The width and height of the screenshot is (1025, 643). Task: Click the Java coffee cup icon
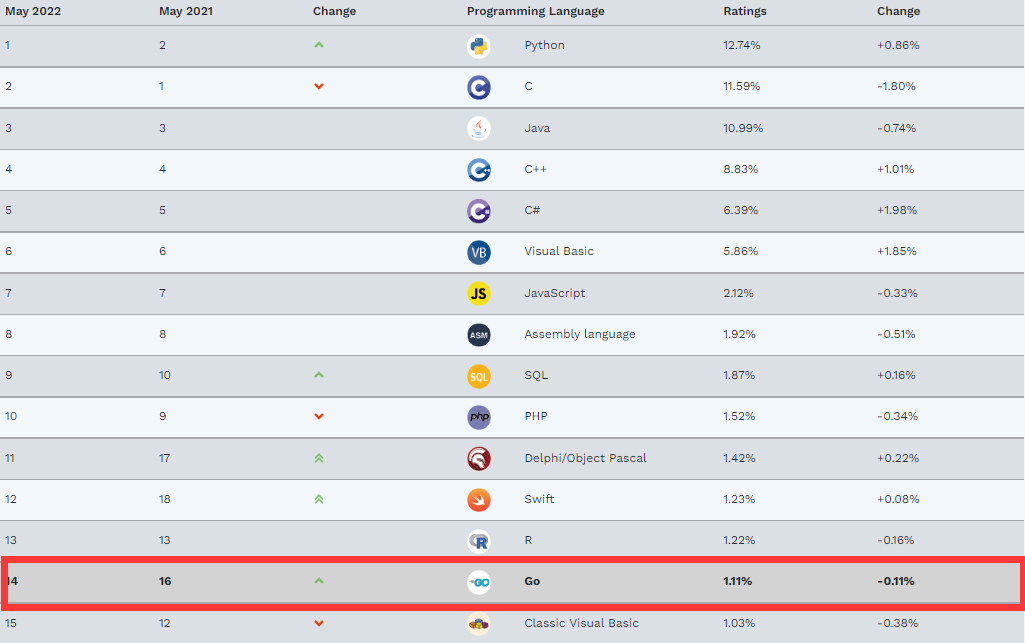pyautogui.click(x=478, y=128)
